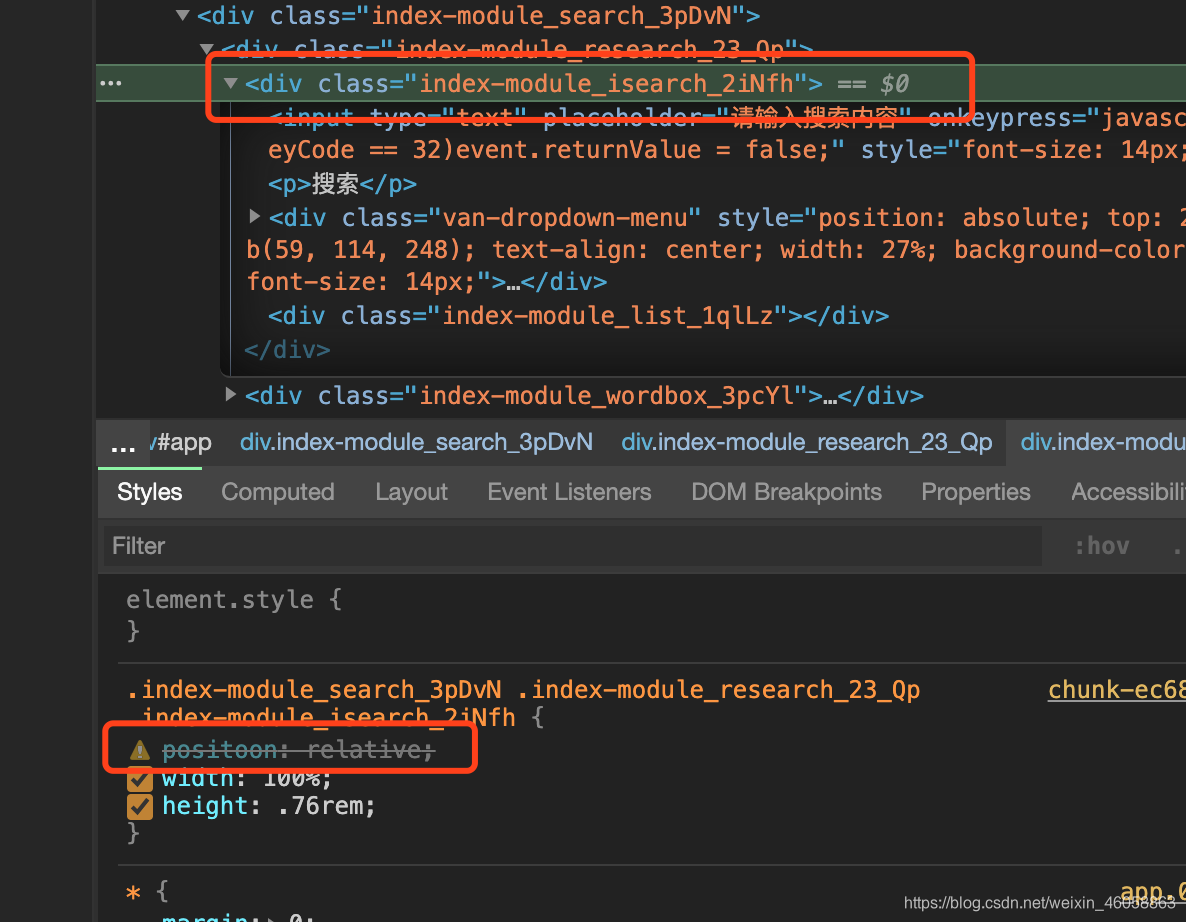1186x922 pixels.
Task: Open the chunk-ec68 stylesheet source link
Action: click(x=1116, y=690)
